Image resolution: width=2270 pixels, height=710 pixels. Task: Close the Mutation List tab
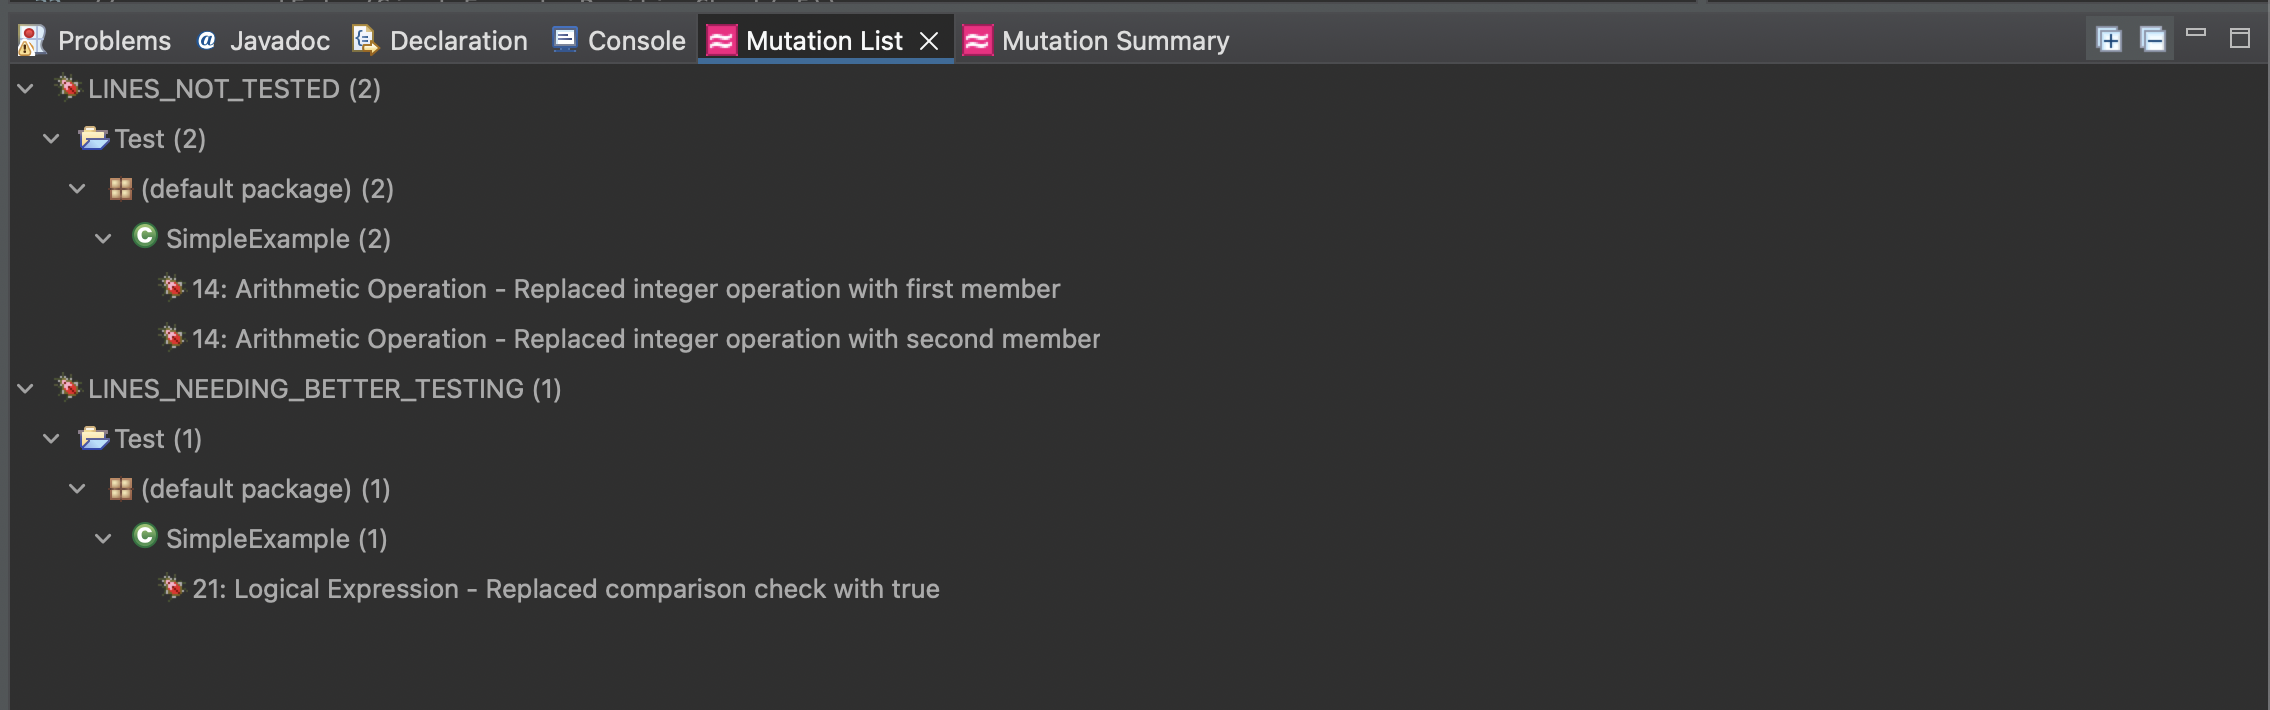click(x=929, y=41)
